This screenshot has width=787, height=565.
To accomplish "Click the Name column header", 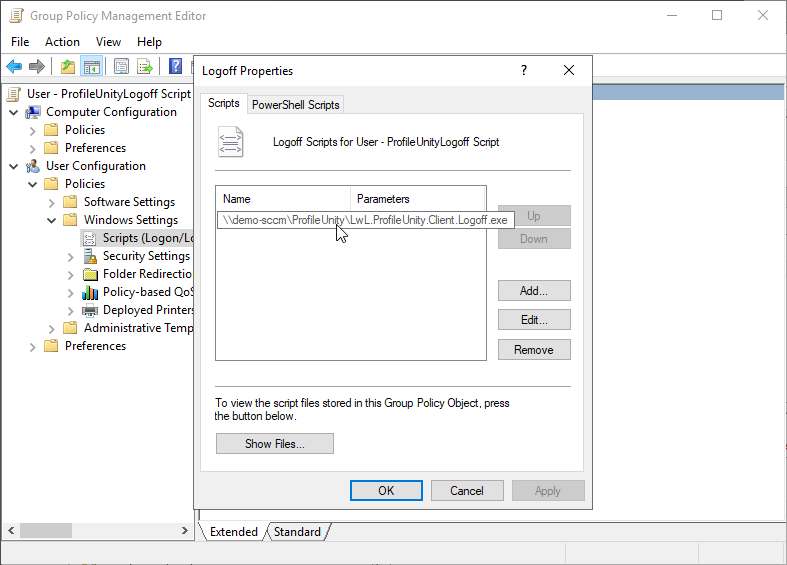I will point(283,199).
